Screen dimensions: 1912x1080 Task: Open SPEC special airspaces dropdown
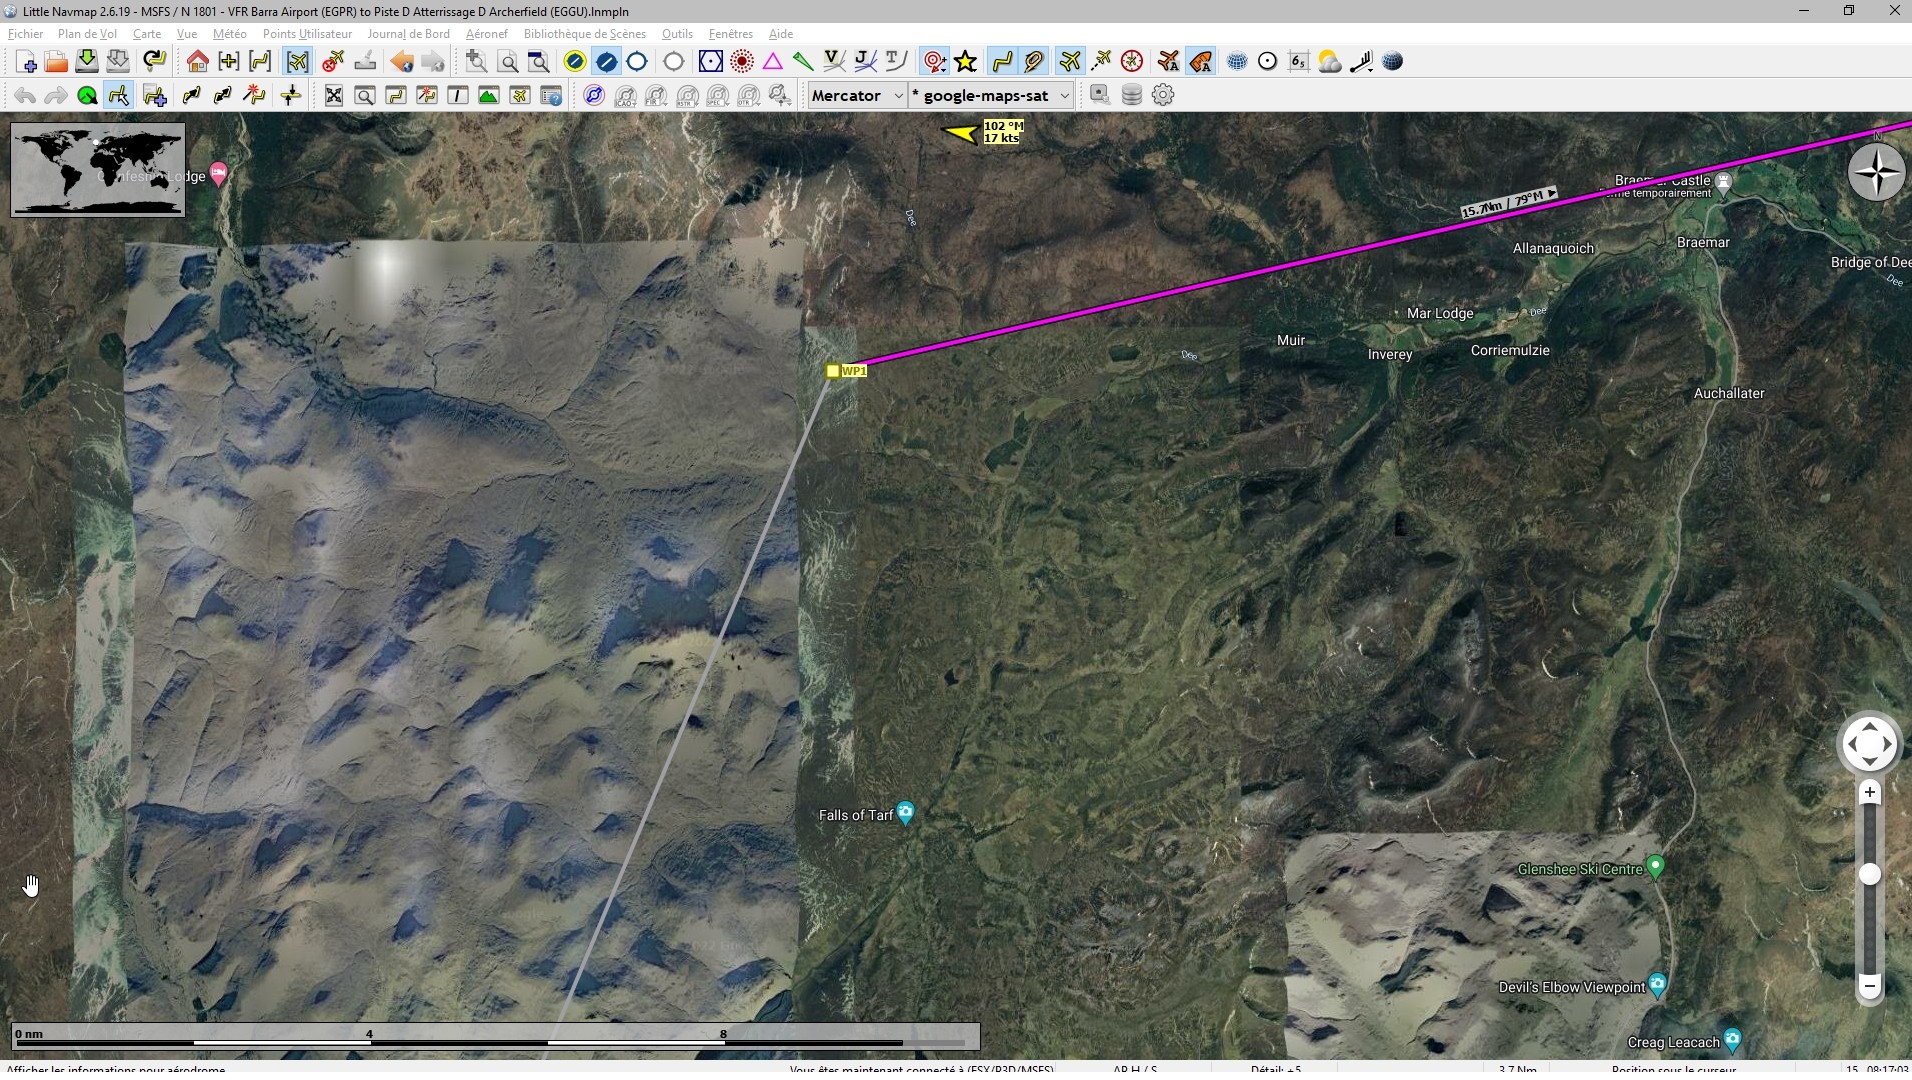[718, 96]
